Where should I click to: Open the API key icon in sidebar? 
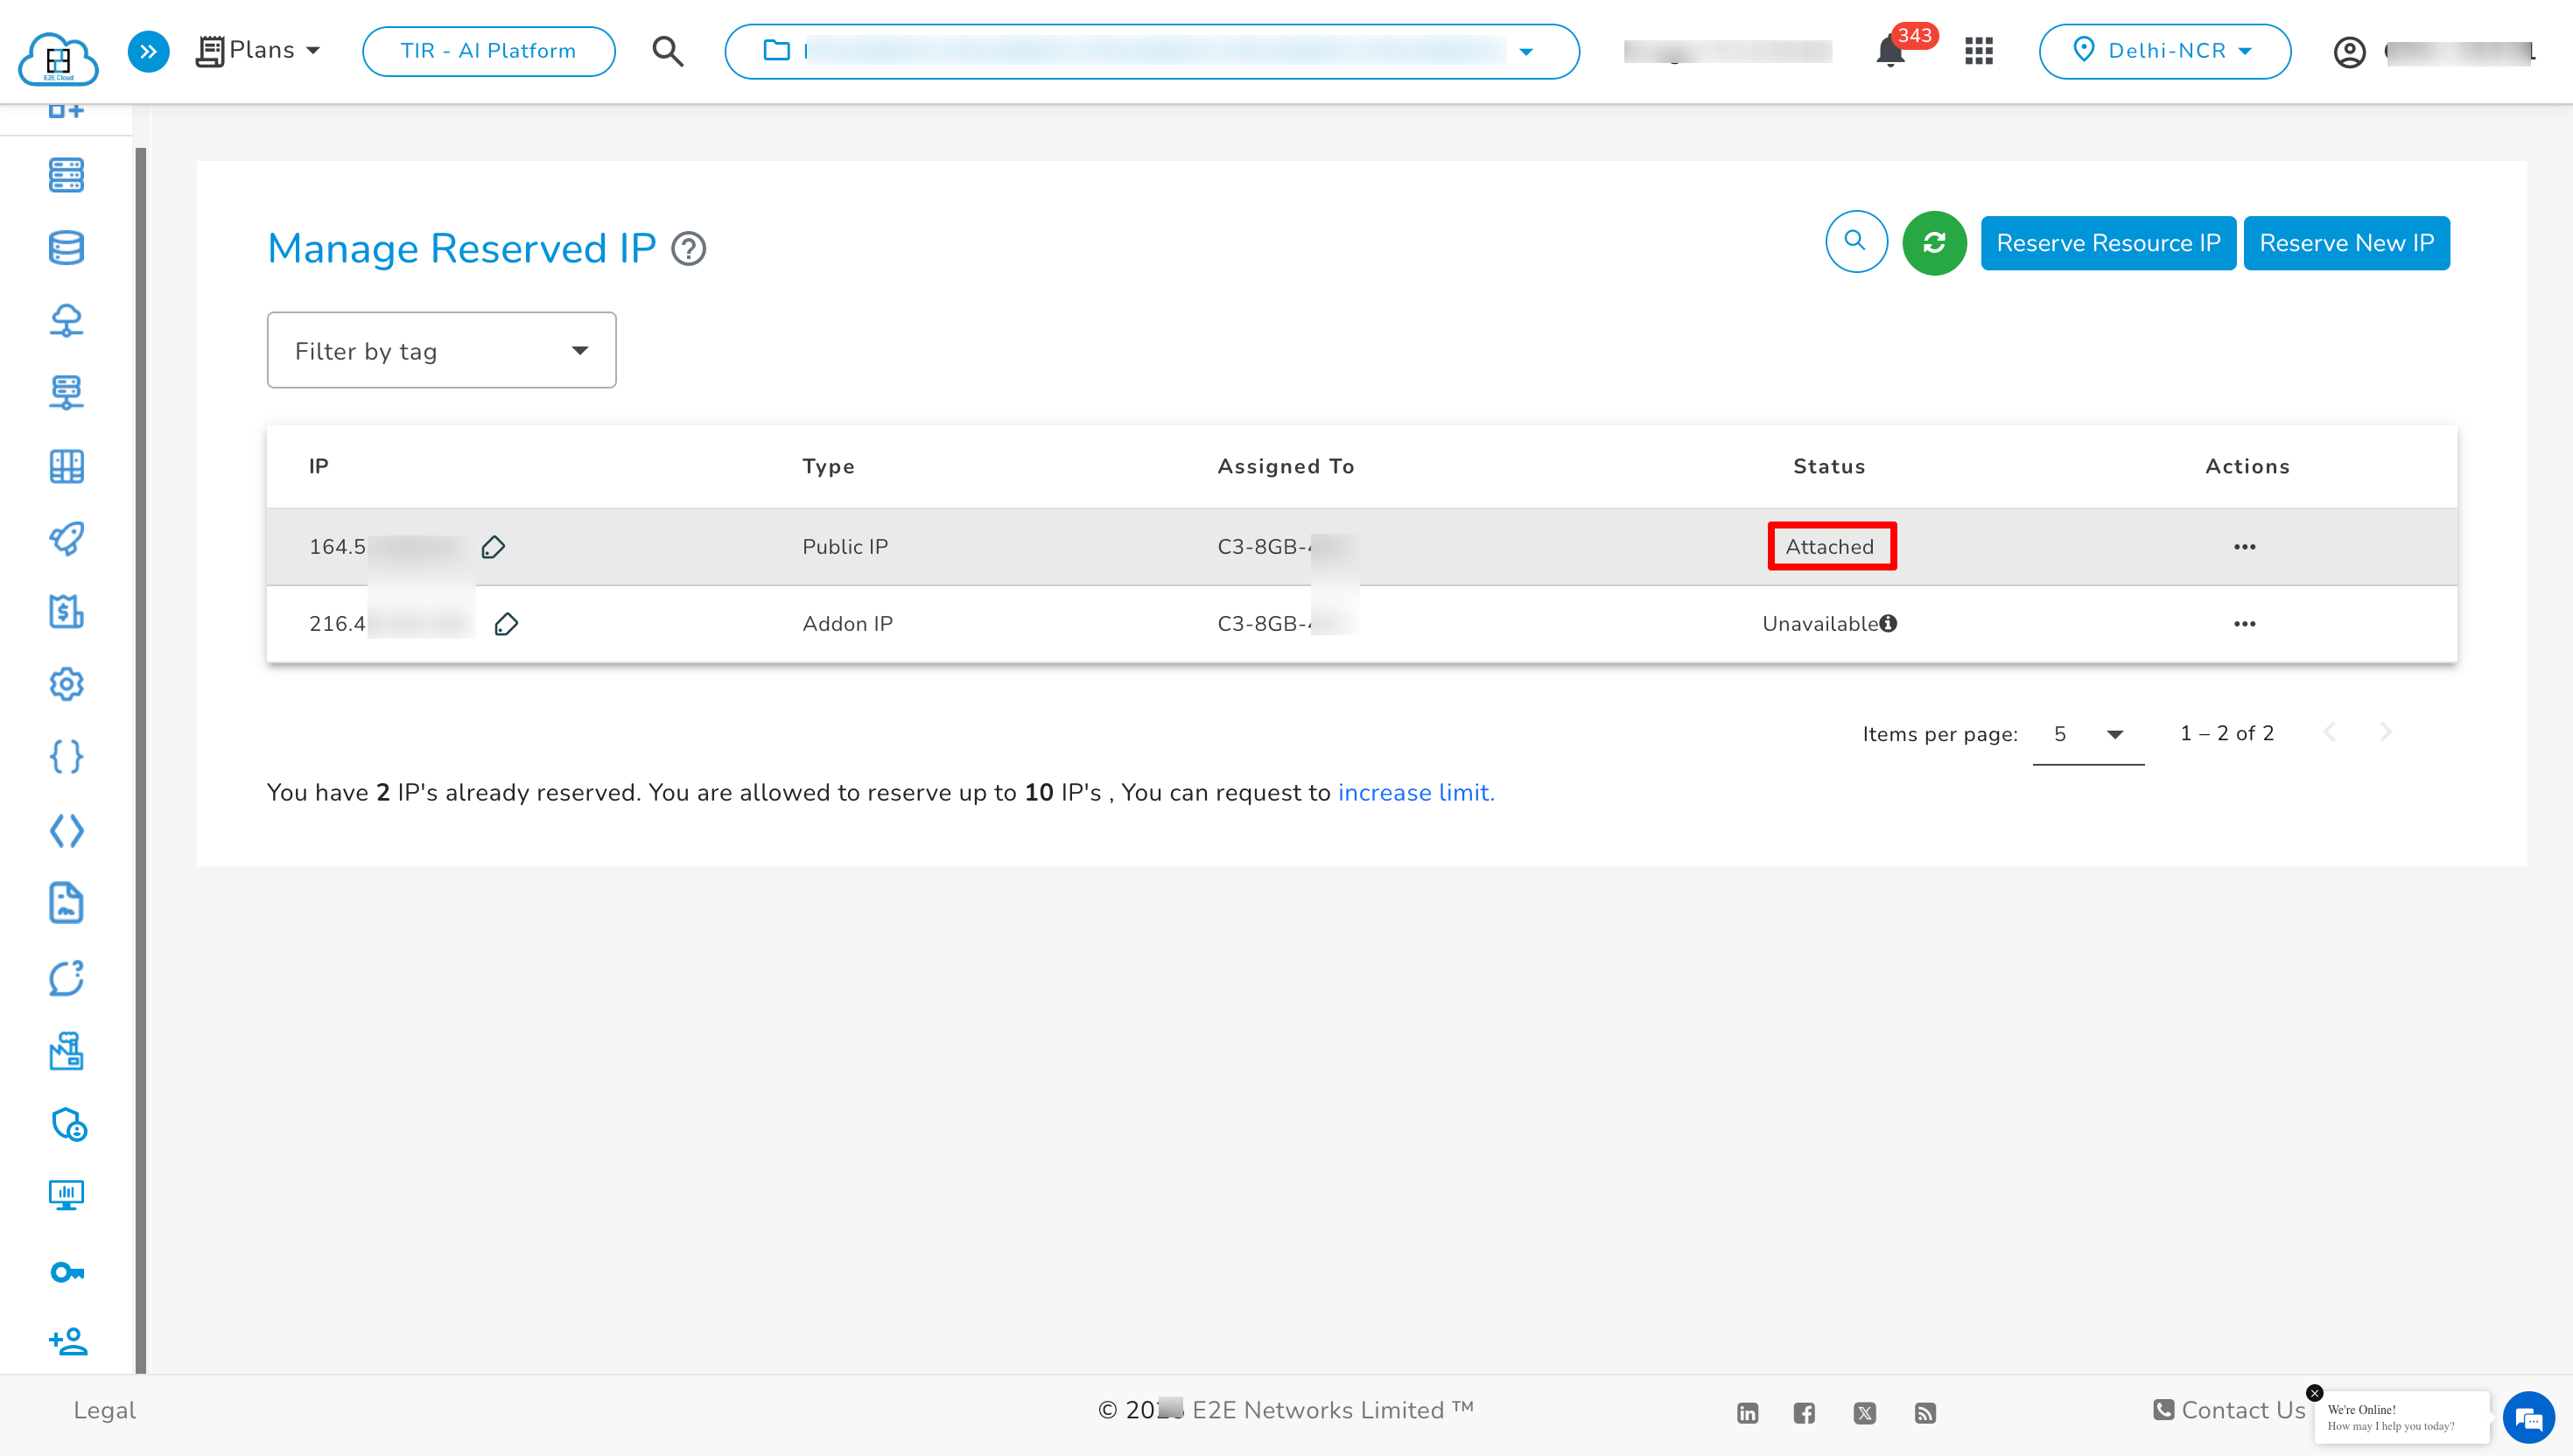click(66, 1271)
